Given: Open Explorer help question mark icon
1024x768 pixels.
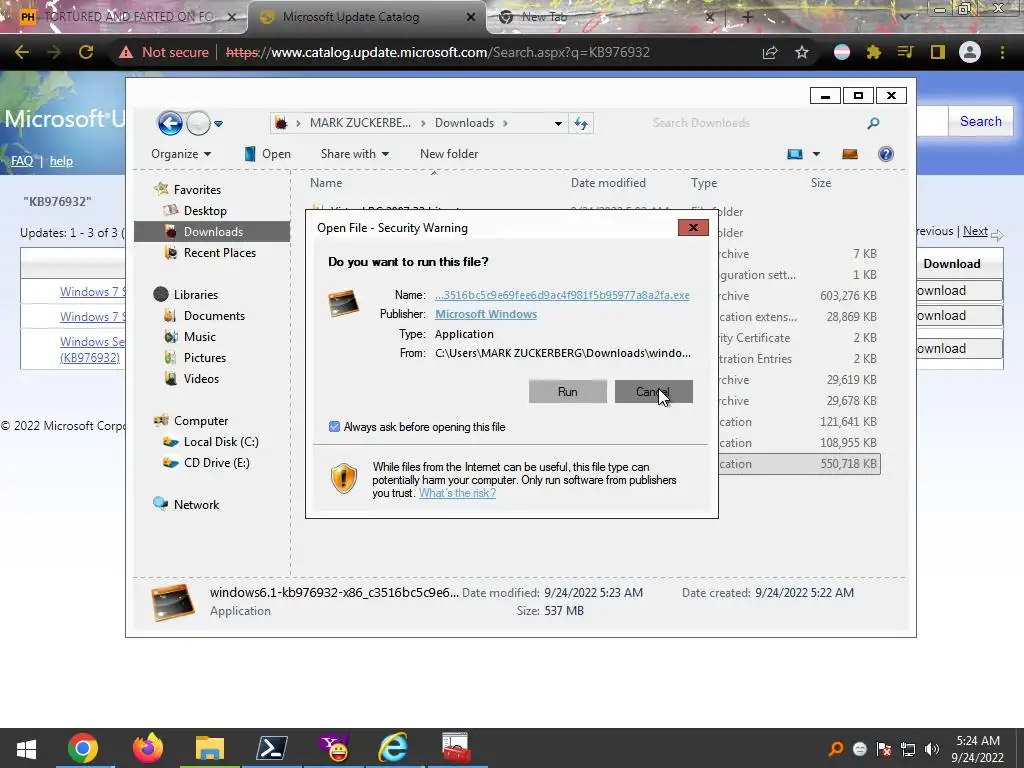Looking at the screenshot, I should (x=886, y=154).
